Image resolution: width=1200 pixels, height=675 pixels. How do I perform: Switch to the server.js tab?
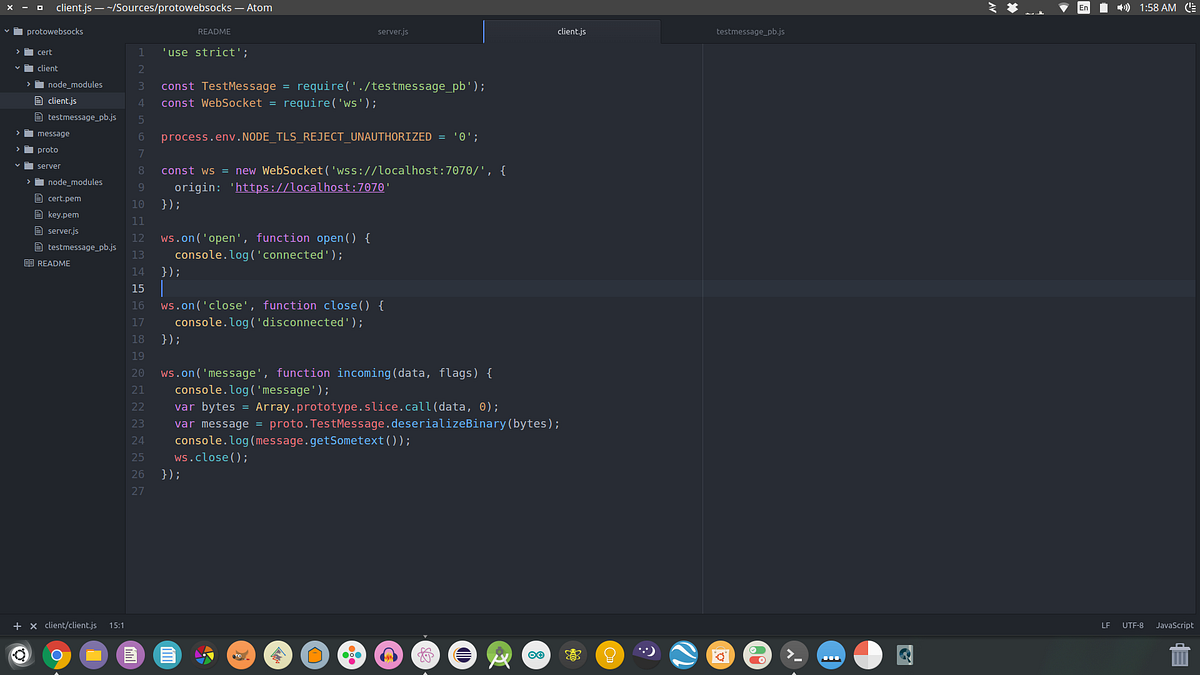pyautogui.click(x=393, y=31)
